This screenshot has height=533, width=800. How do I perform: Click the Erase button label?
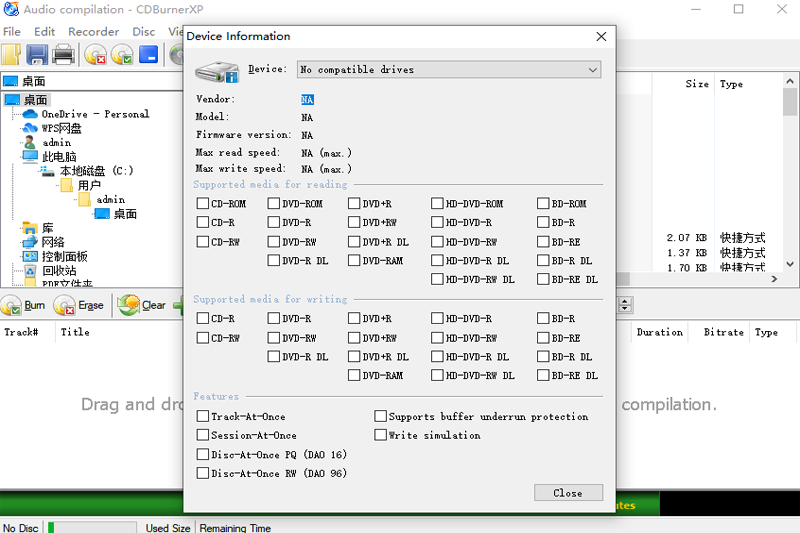click(91, 306)
